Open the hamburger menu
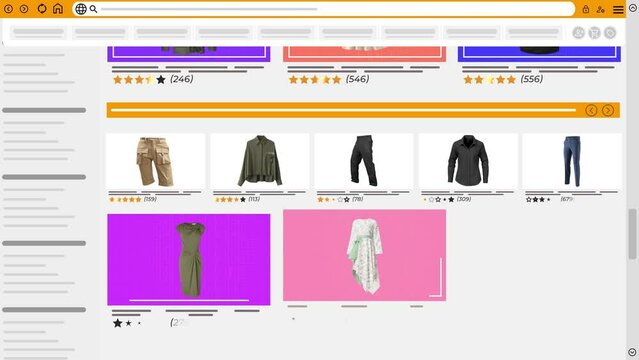Viewport: 639px width, 360px height. click(x=618, y=9)
